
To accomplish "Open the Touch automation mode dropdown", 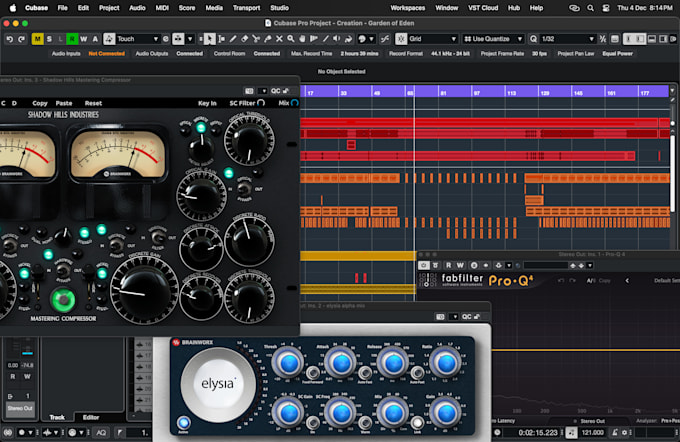I will point(138,39).
